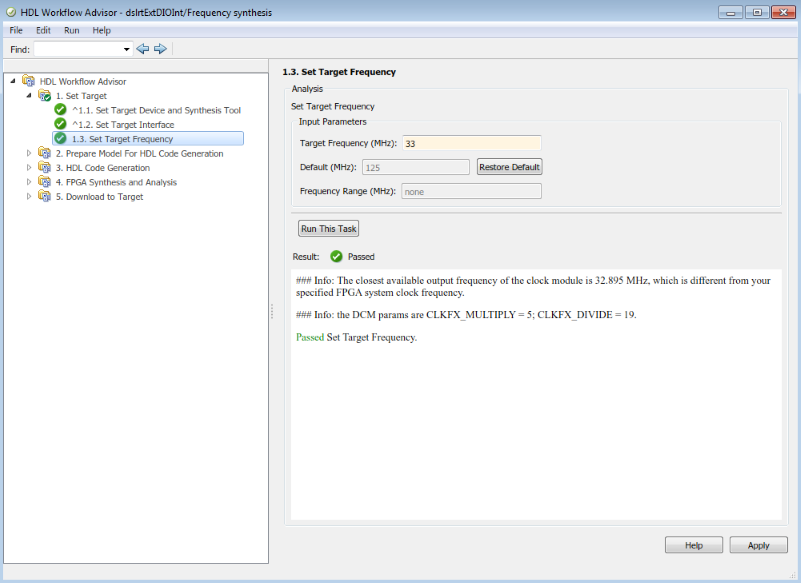This screenshot has height=583, width=801.
Task: Click folder icon of Download to Target
Action: (44, 196)
